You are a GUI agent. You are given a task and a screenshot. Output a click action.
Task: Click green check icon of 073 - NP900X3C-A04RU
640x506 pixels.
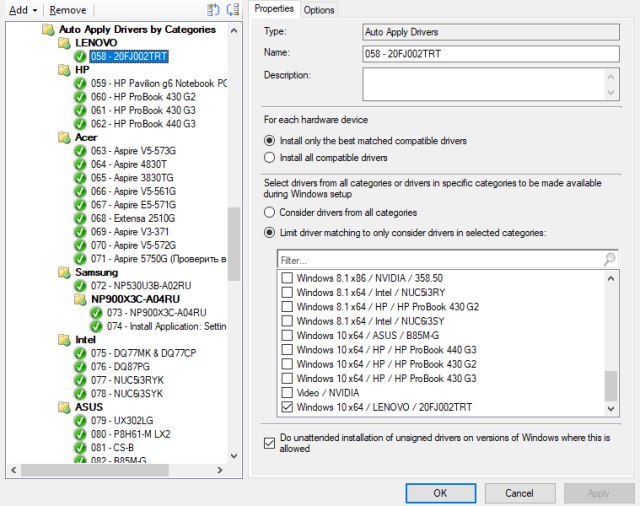[96, 313]
